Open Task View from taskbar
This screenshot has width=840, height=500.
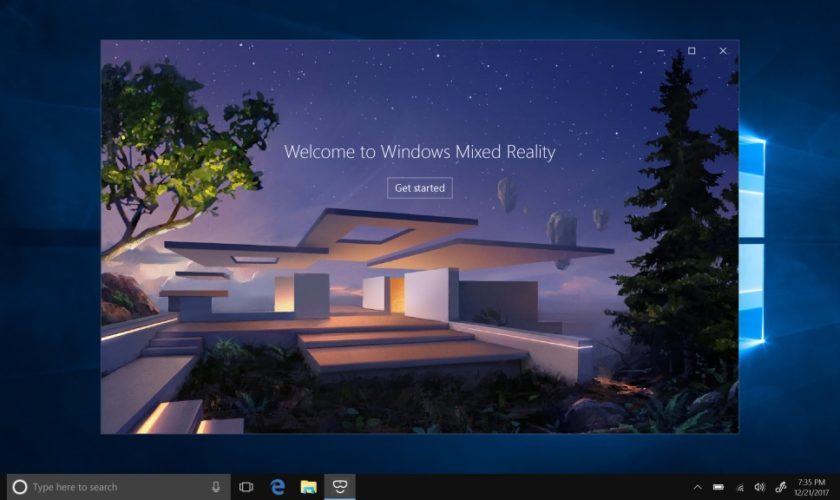click(246, 487)
